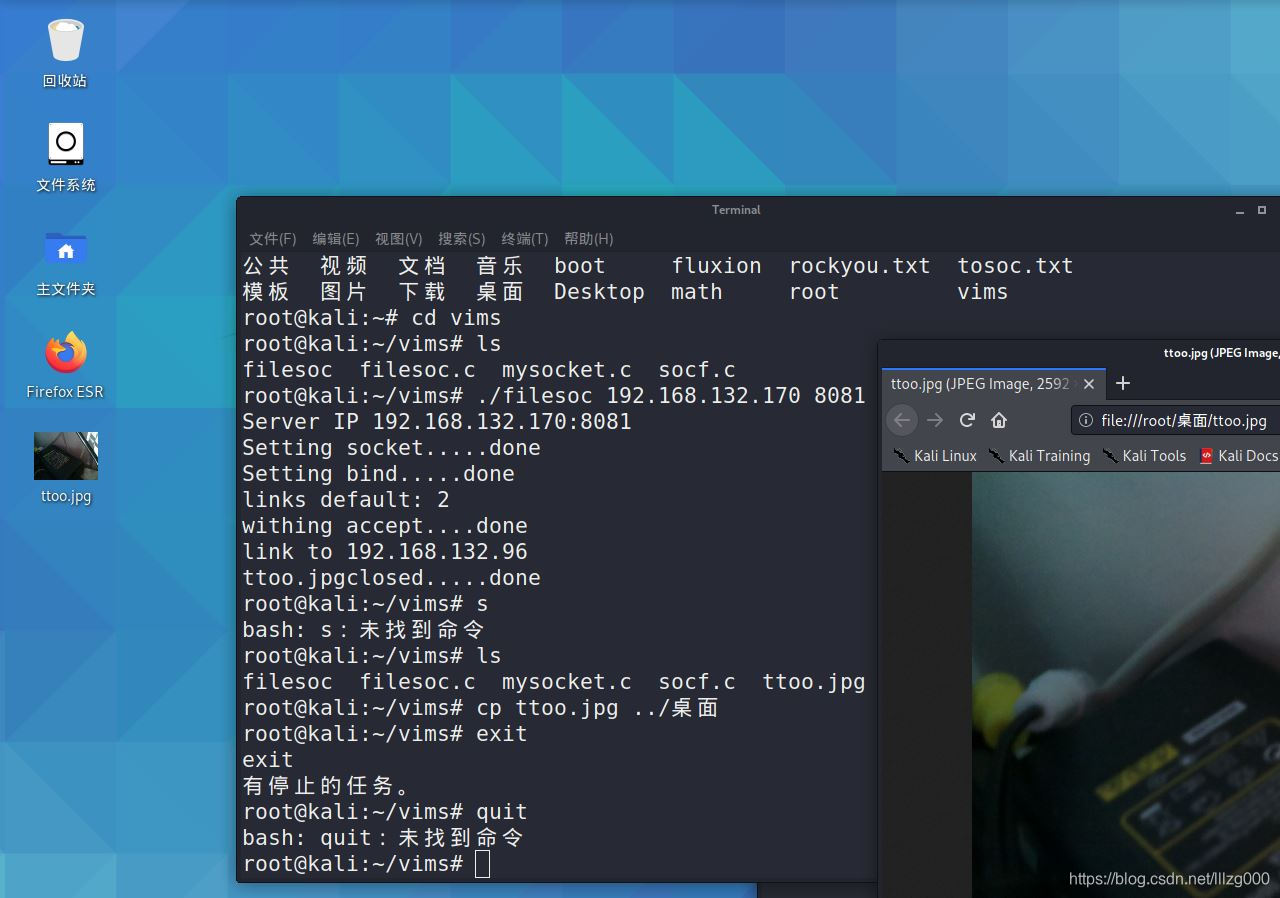
Task: Maximize the Terminal window
Action: [x=1262, y=210]
